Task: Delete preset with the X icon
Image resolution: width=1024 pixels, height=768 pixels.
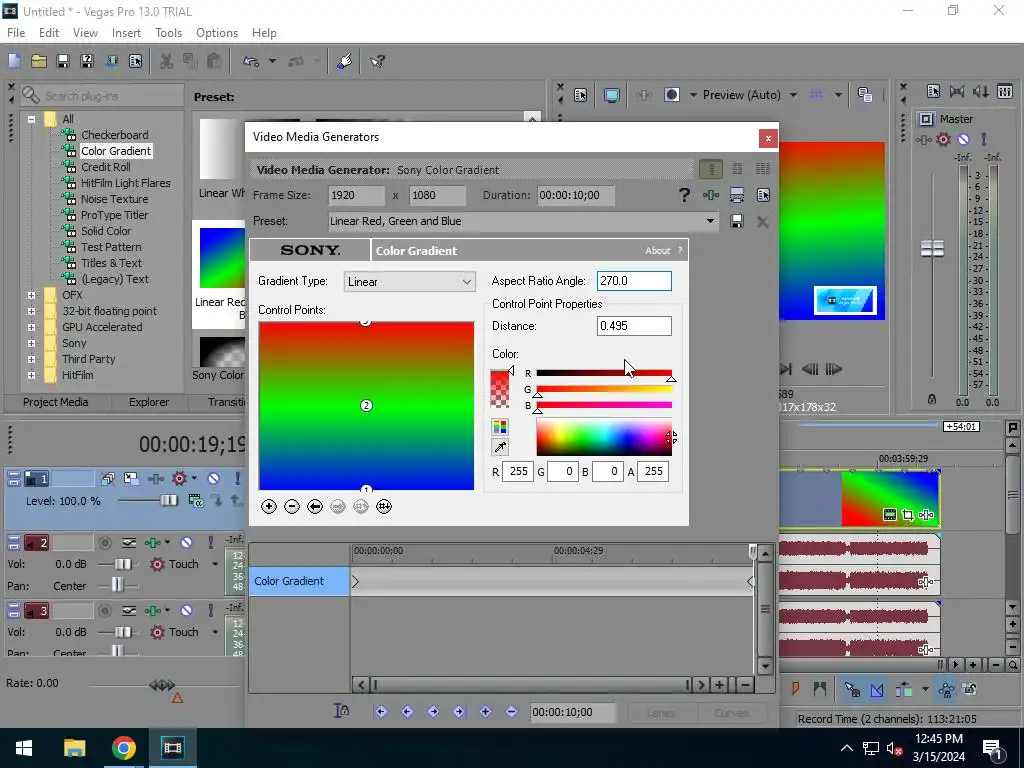Action: 762,221
